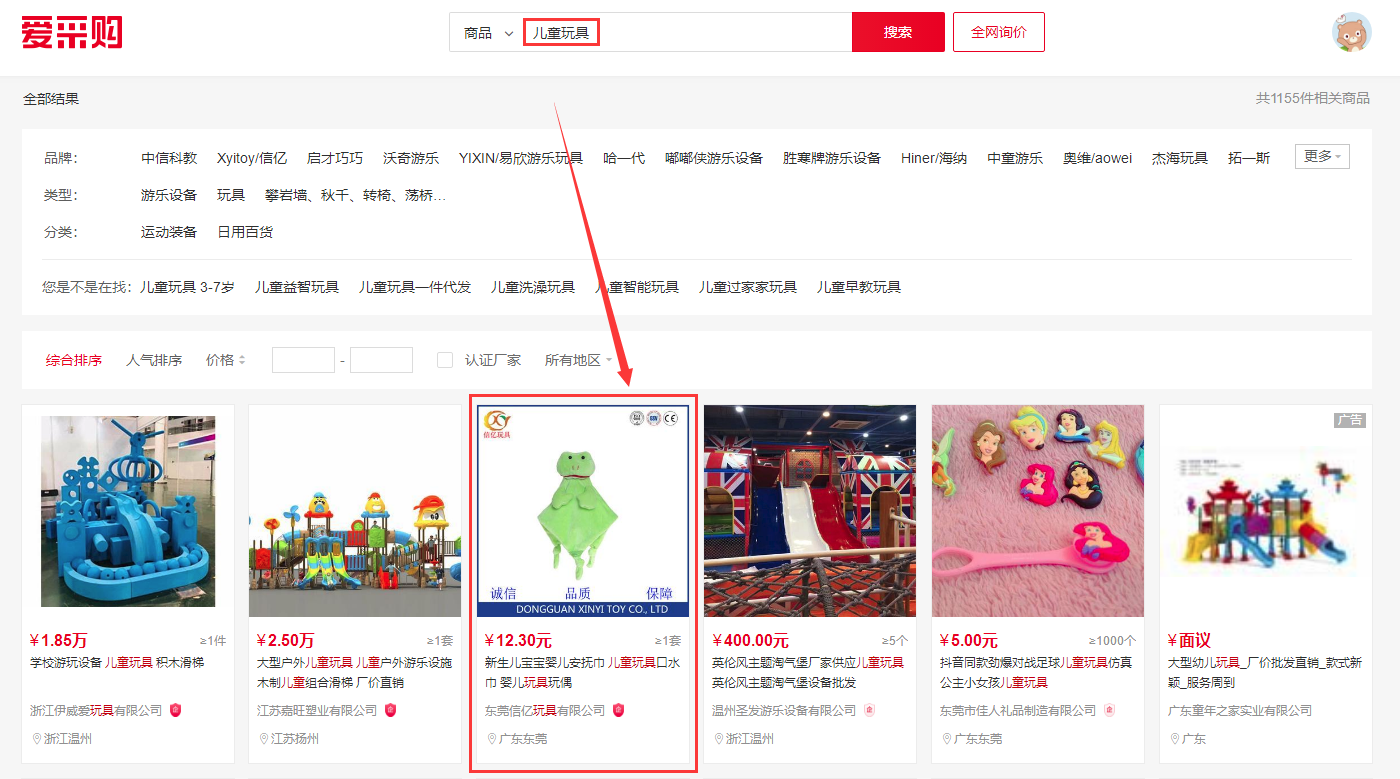
Task: Search suggestion 儿童益智玩具
Action: 297,287
